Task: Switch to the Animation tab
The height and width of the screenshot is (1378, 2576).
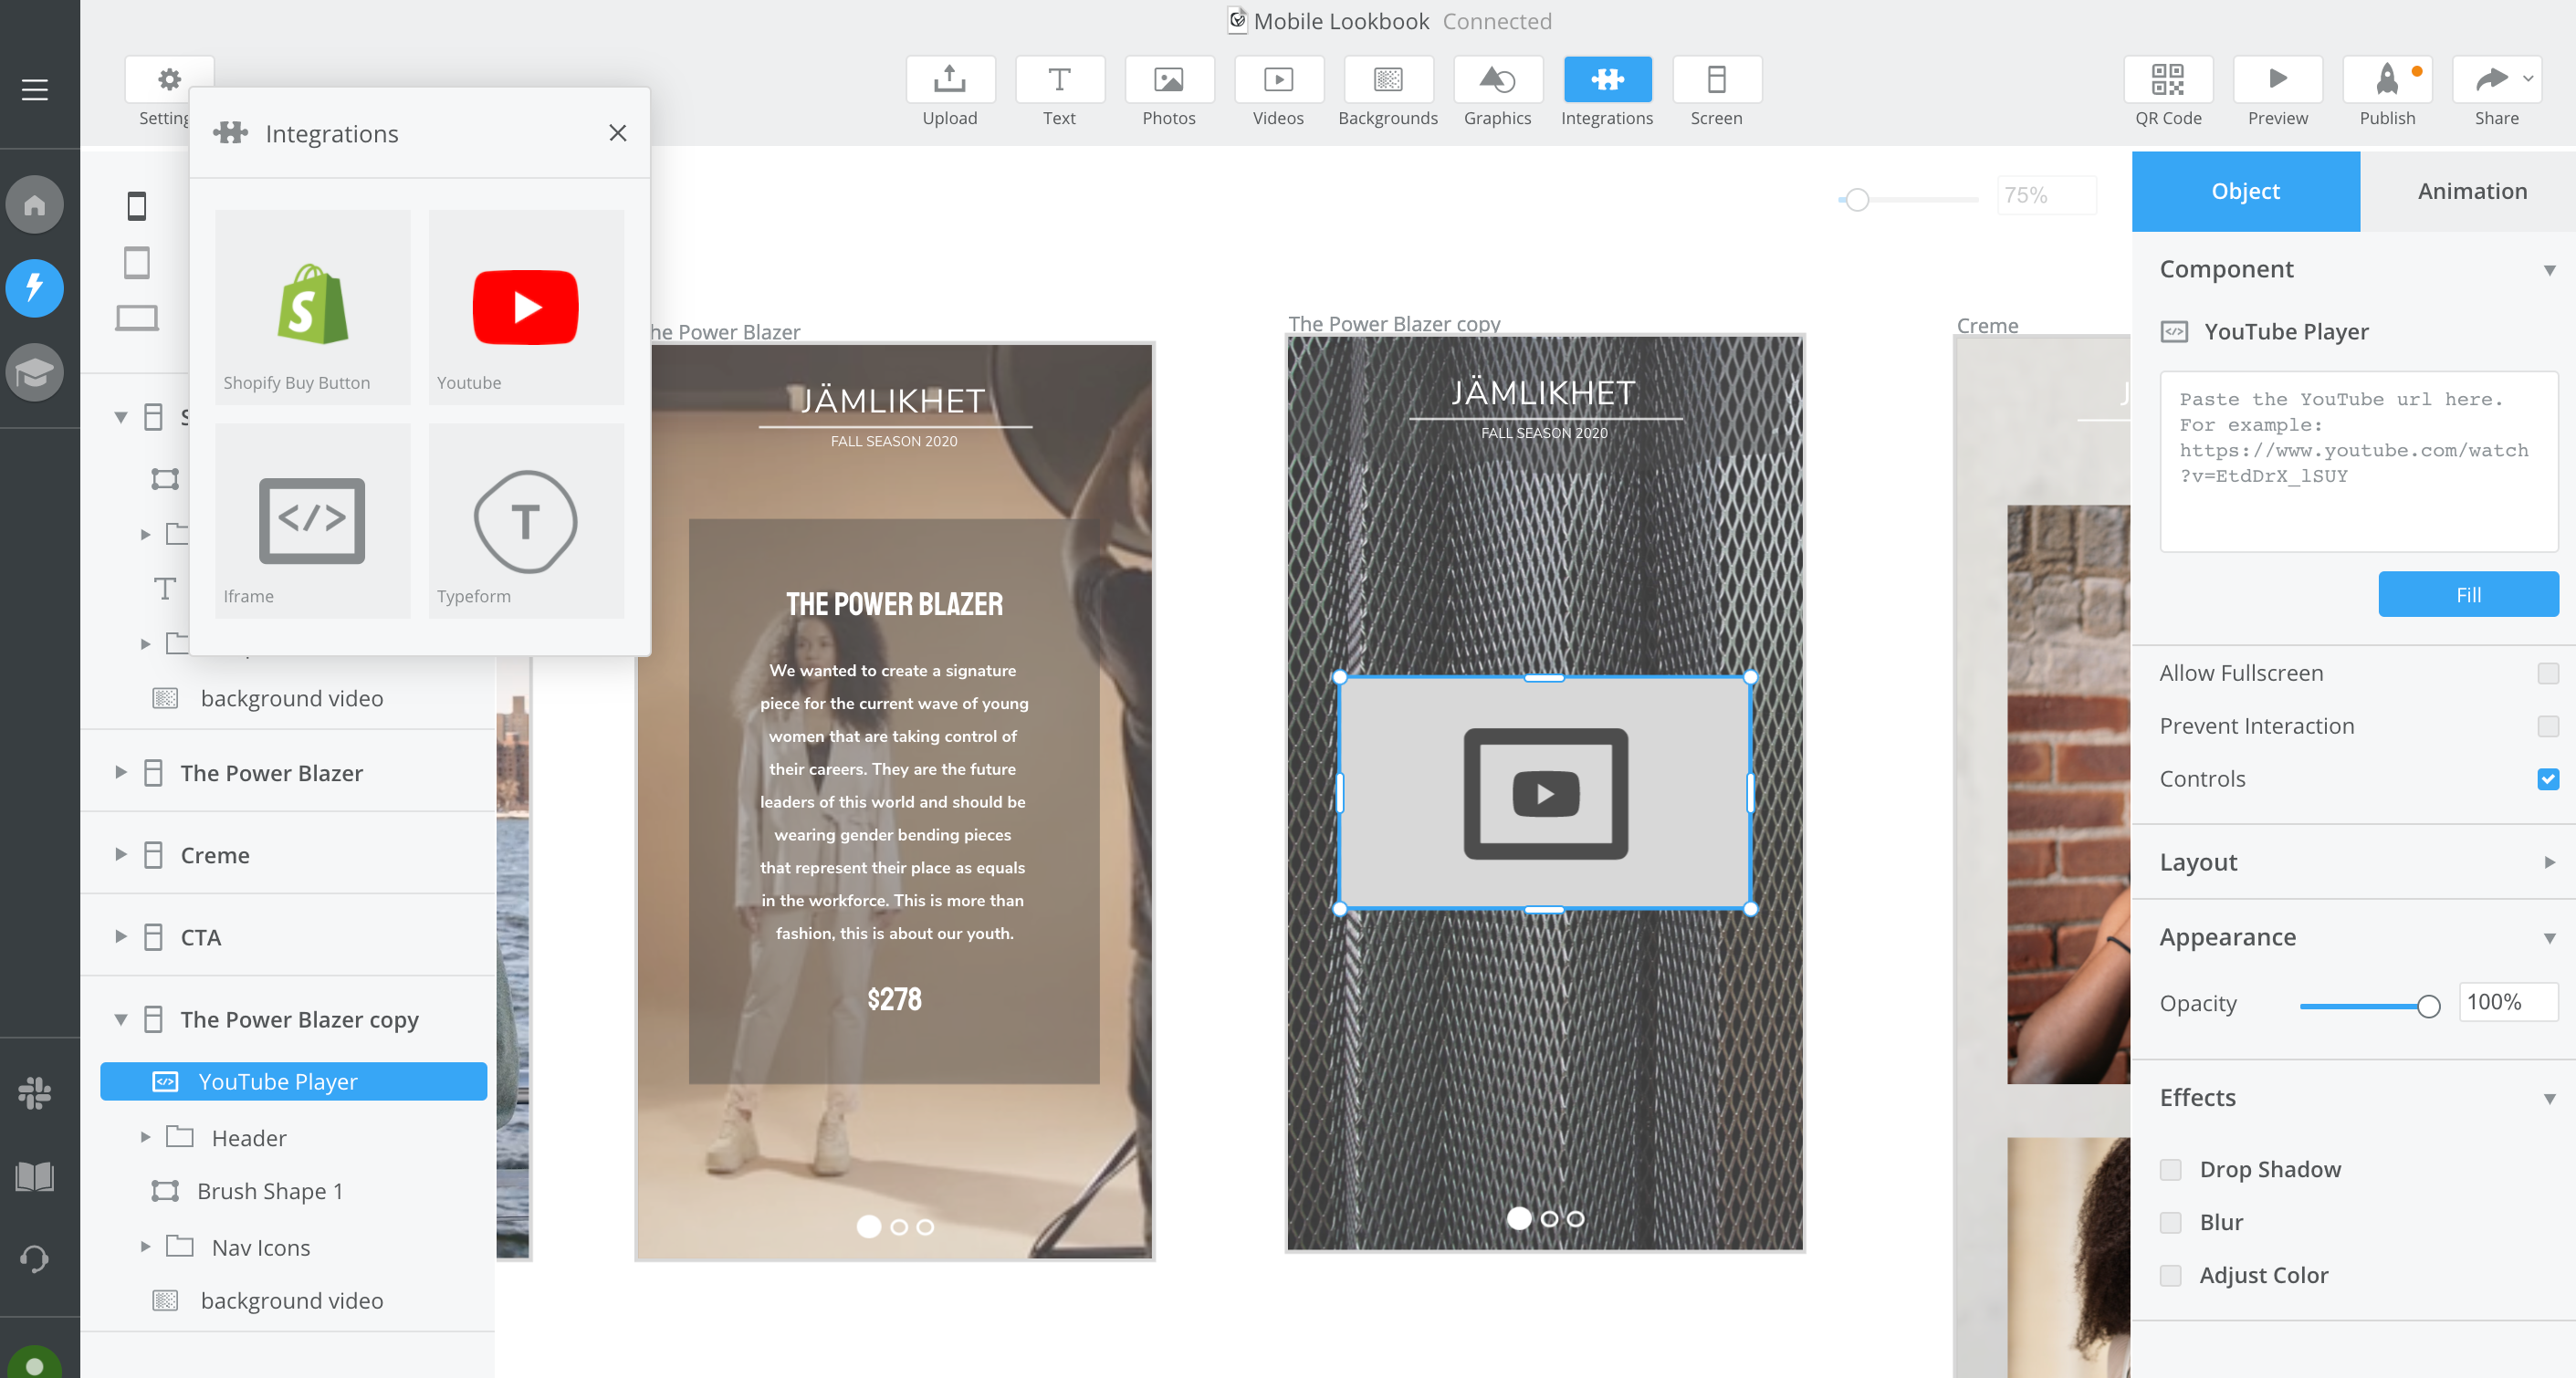Action: (x=2470, y=191)
